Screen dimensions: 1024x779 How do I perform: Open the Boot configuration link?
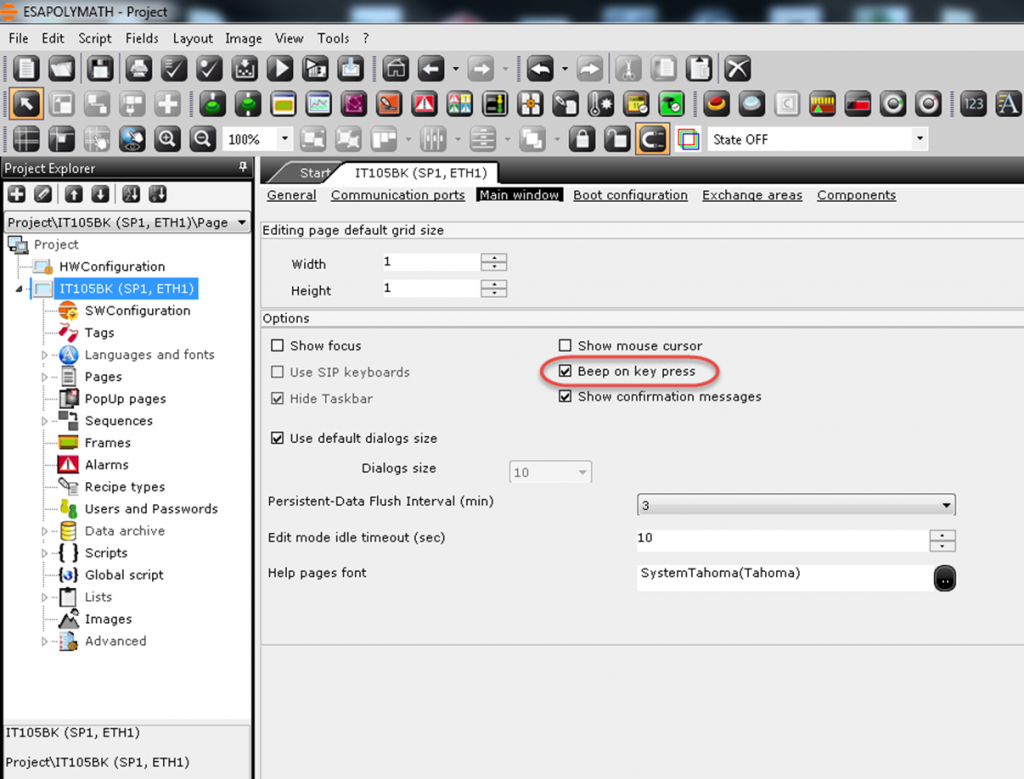630,195
